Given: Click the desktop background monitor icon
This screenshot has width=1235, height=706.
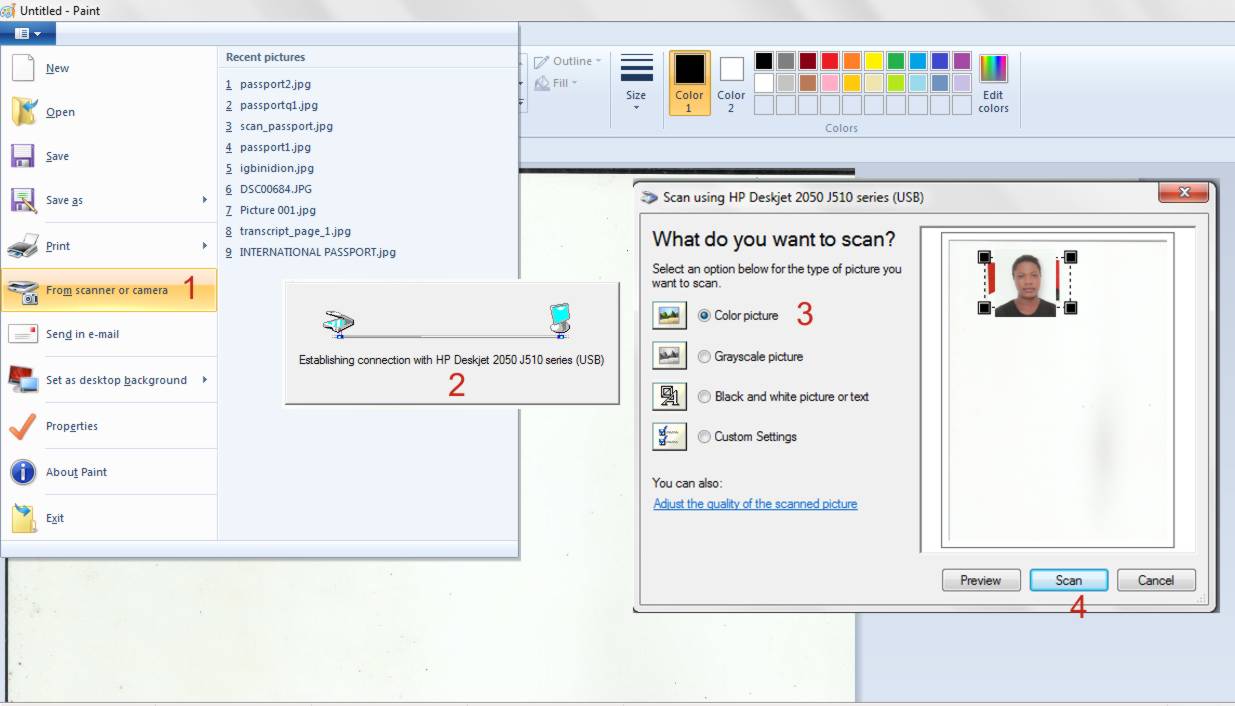Looking at the screenshot, I should [23, 379].
